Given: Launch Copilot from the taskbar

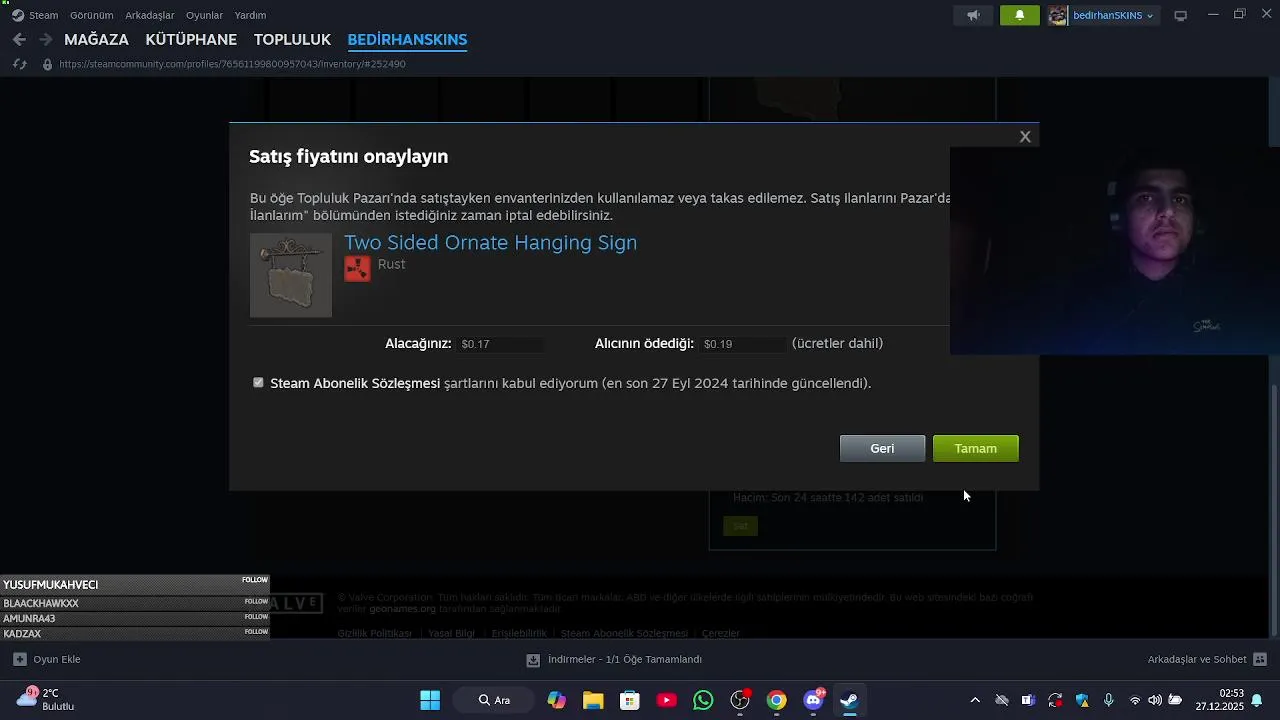Looking at the screenshot, I should click(x=556, y=700).
